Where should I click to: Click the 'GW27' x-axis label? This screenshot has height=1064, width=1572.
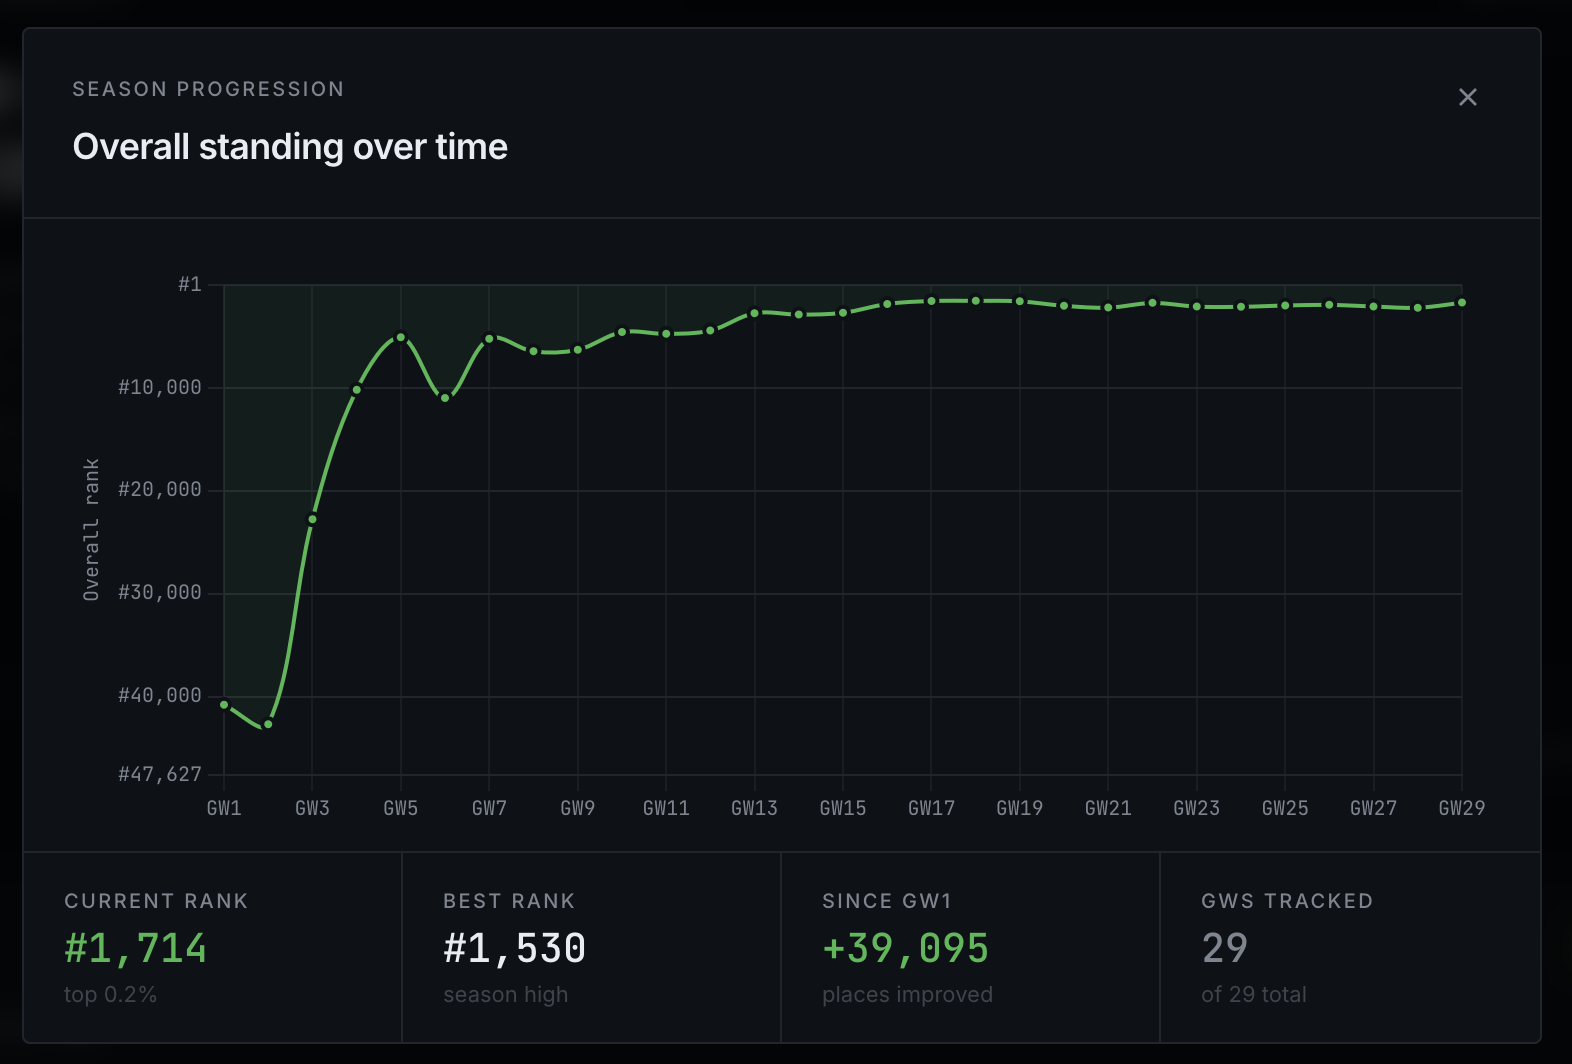[x=1374, y=808]
